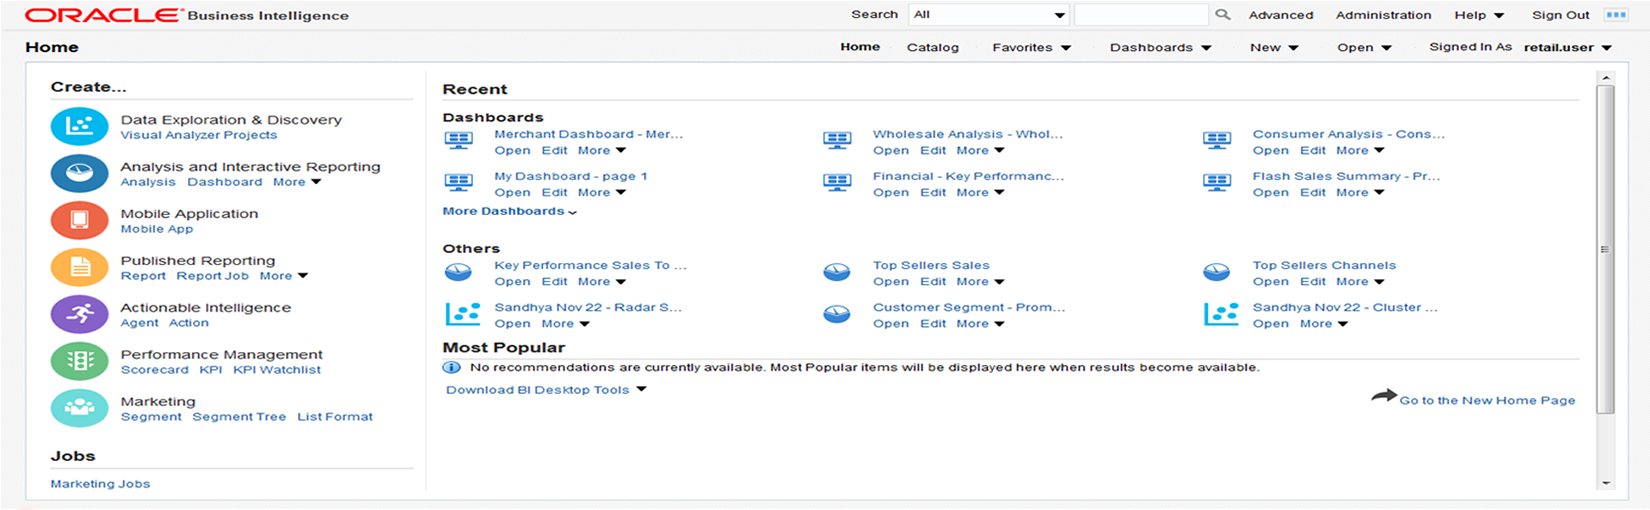Click the Flash Sales Summary dashboard icon
The width and height of the screenshot is (1650, 510).
(1217, 183)
